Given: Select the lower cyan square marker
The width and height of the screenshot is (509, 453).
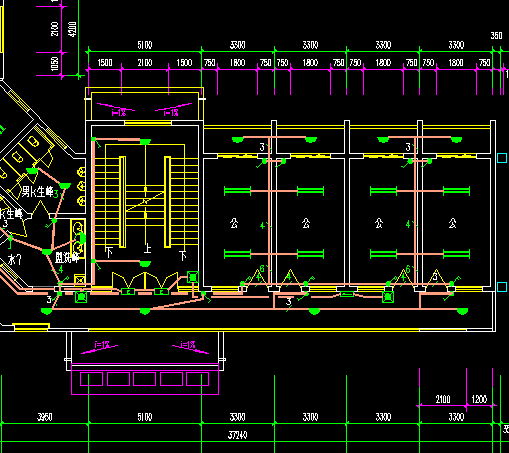Looking at the screenshot, I should 502,287.
